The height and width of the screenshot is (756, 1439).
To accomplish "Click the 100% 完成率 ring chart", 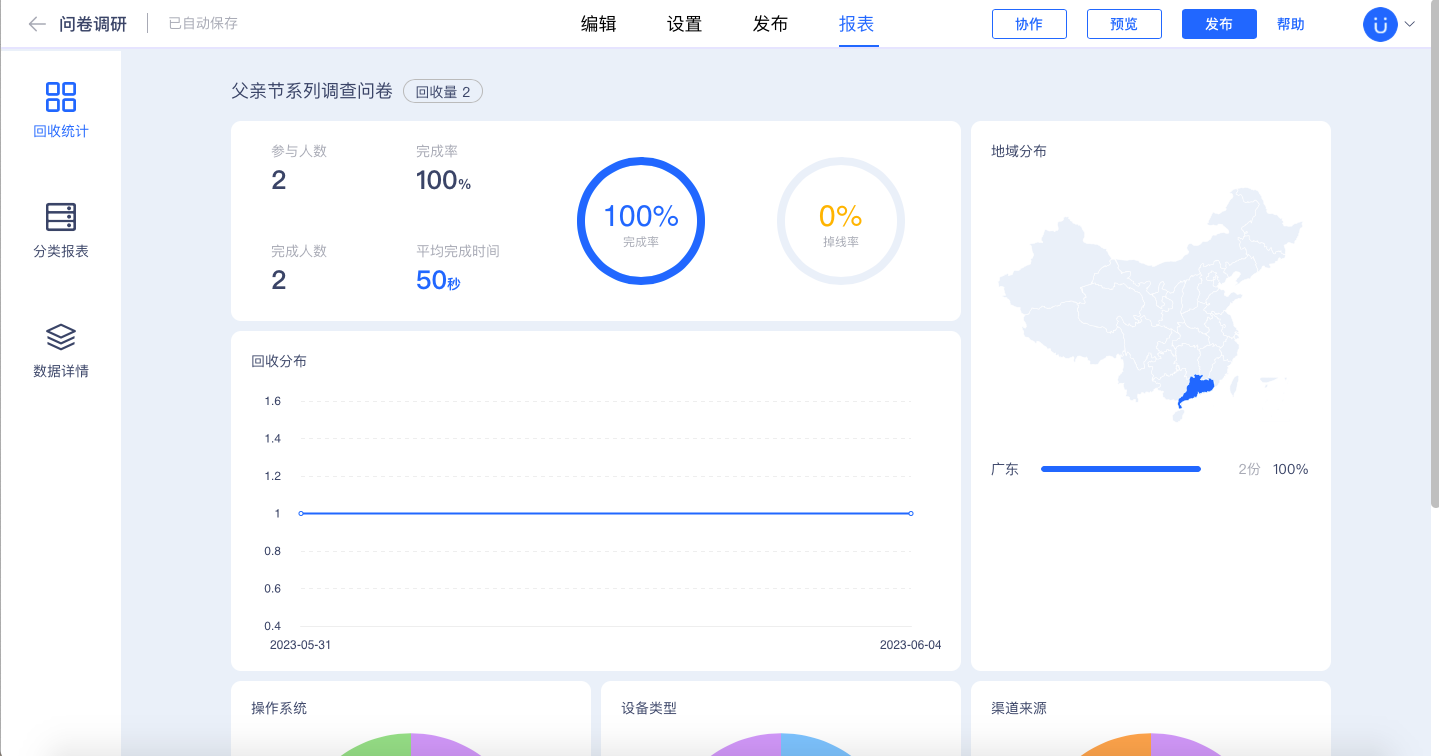I will pyautogui.click(x=641, y=221).
